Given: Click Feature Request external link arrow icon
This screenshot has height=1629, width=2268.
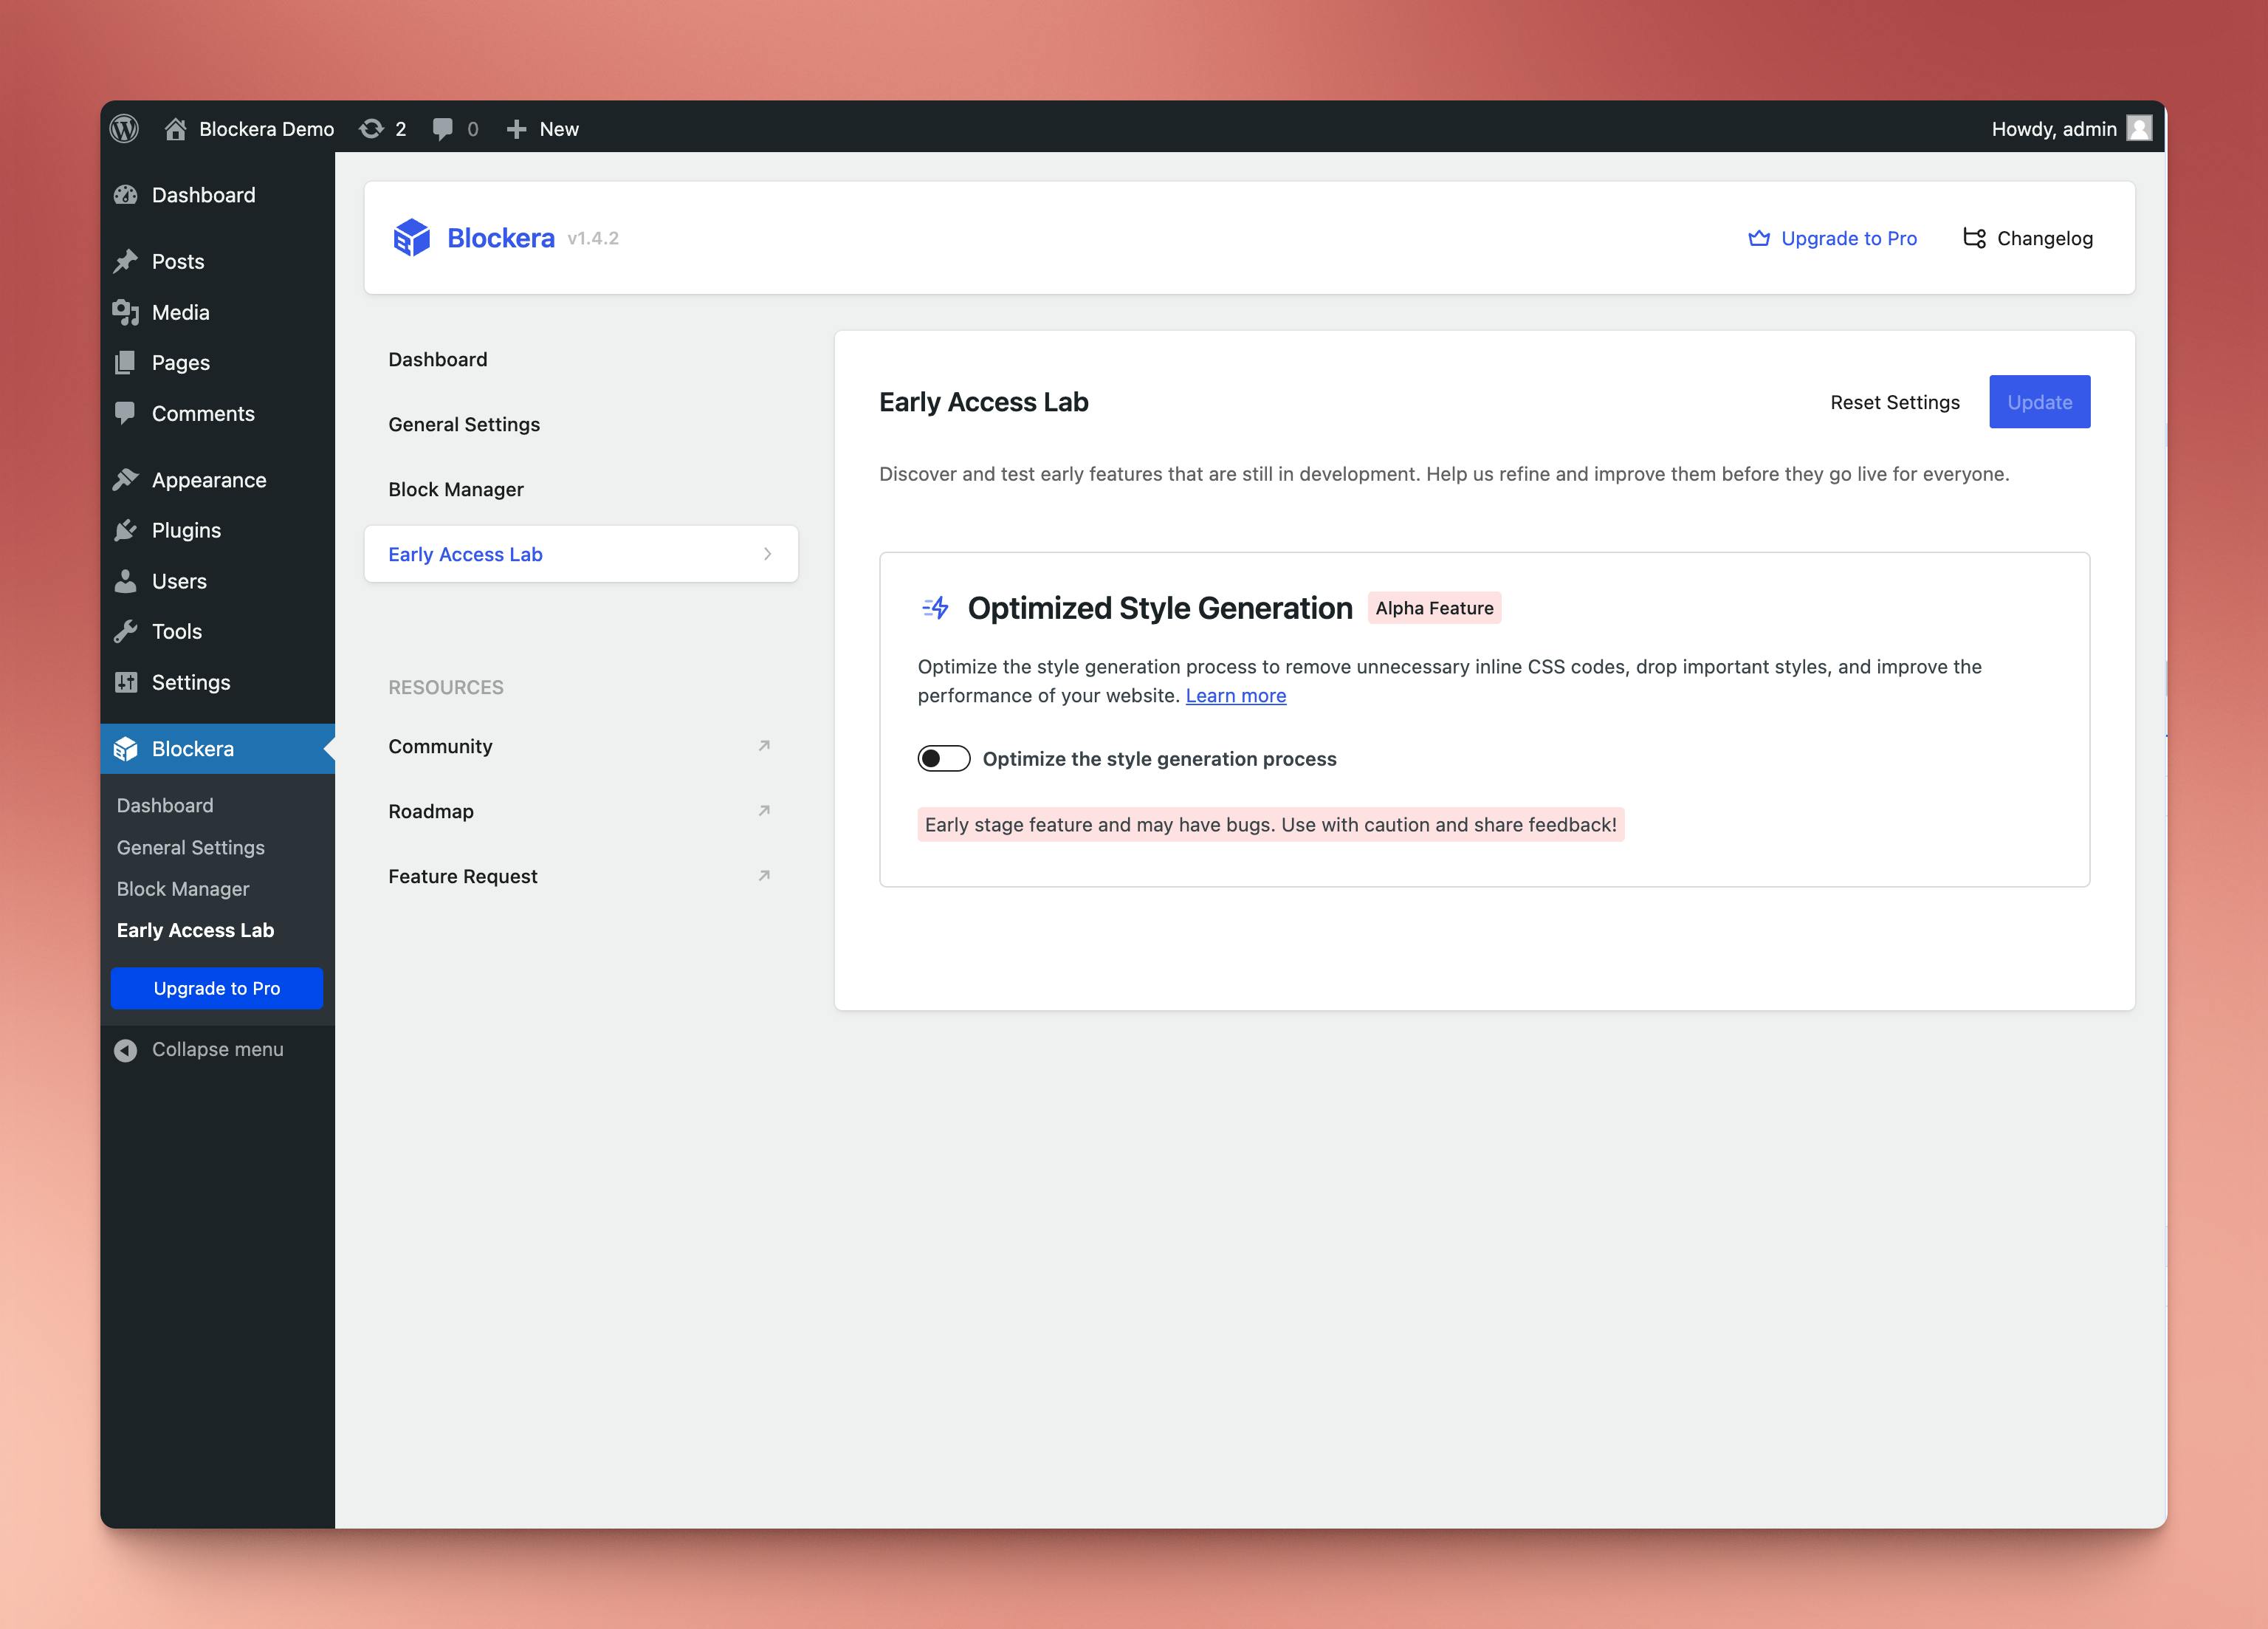Looking at the screenshot, I should (764, 876).
